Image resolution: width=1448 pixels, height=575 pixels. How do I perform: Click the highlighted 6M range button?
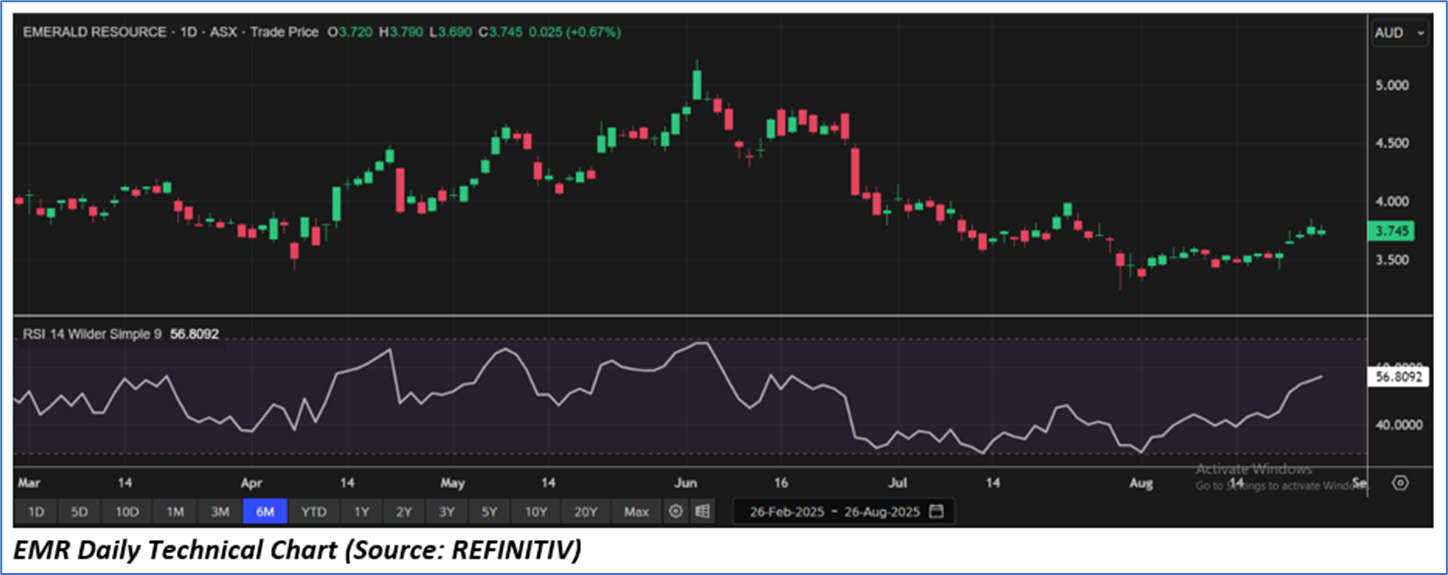(265, 512)
